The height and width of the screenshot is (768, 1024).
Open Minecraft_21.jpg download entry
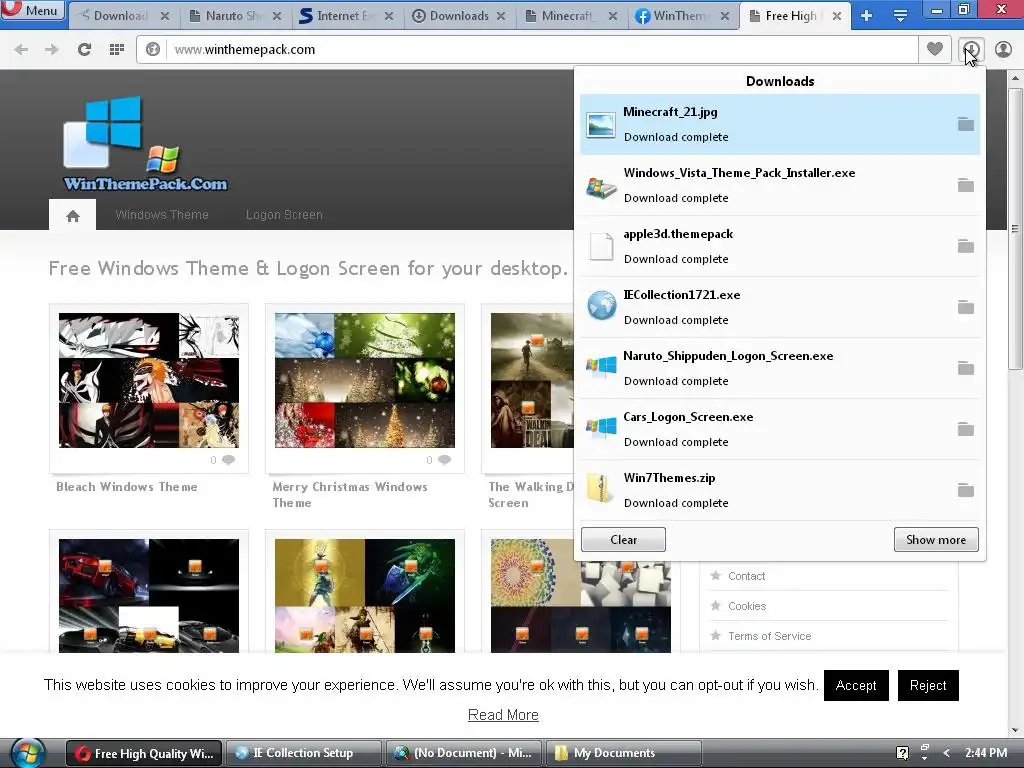click(780, 124)
